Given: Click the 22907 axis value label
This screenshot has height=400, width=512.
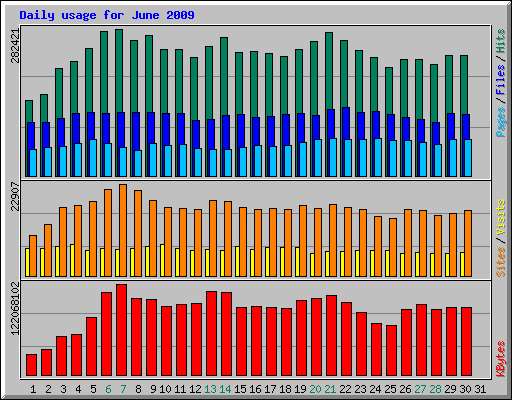Looking at the screenshot, I should (x=15, y=197).
